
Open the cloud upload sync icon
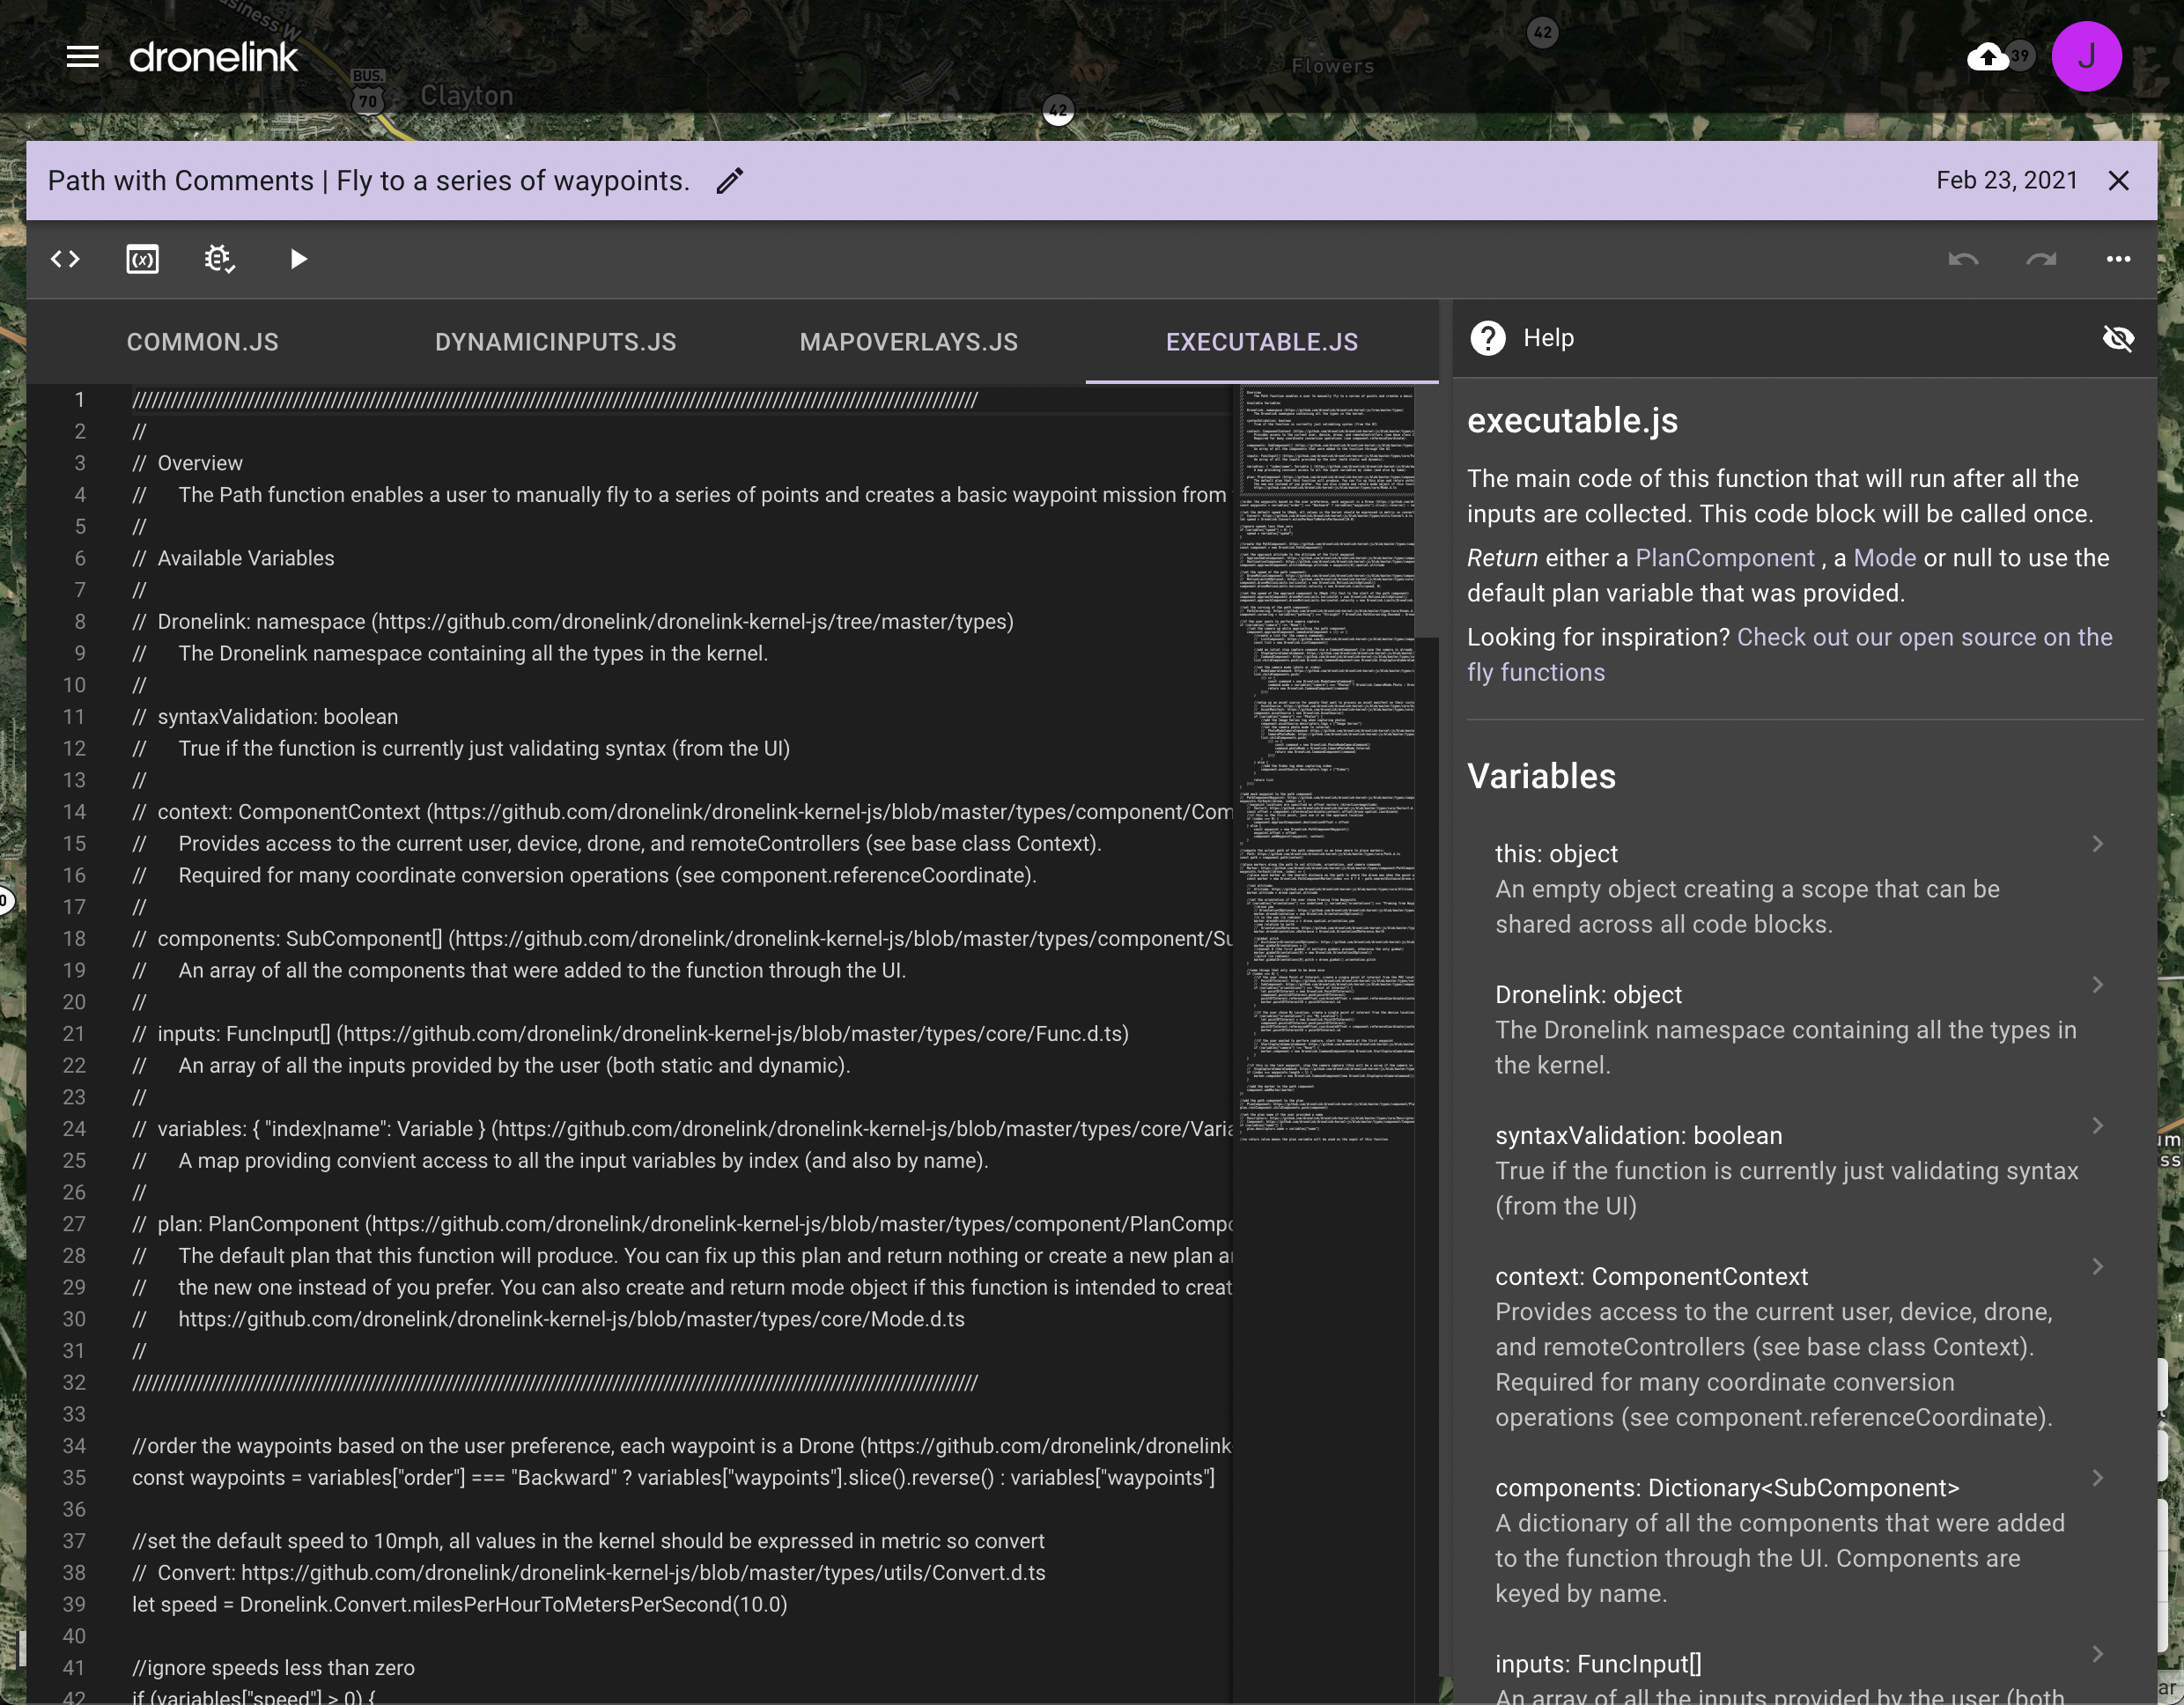1988,57
